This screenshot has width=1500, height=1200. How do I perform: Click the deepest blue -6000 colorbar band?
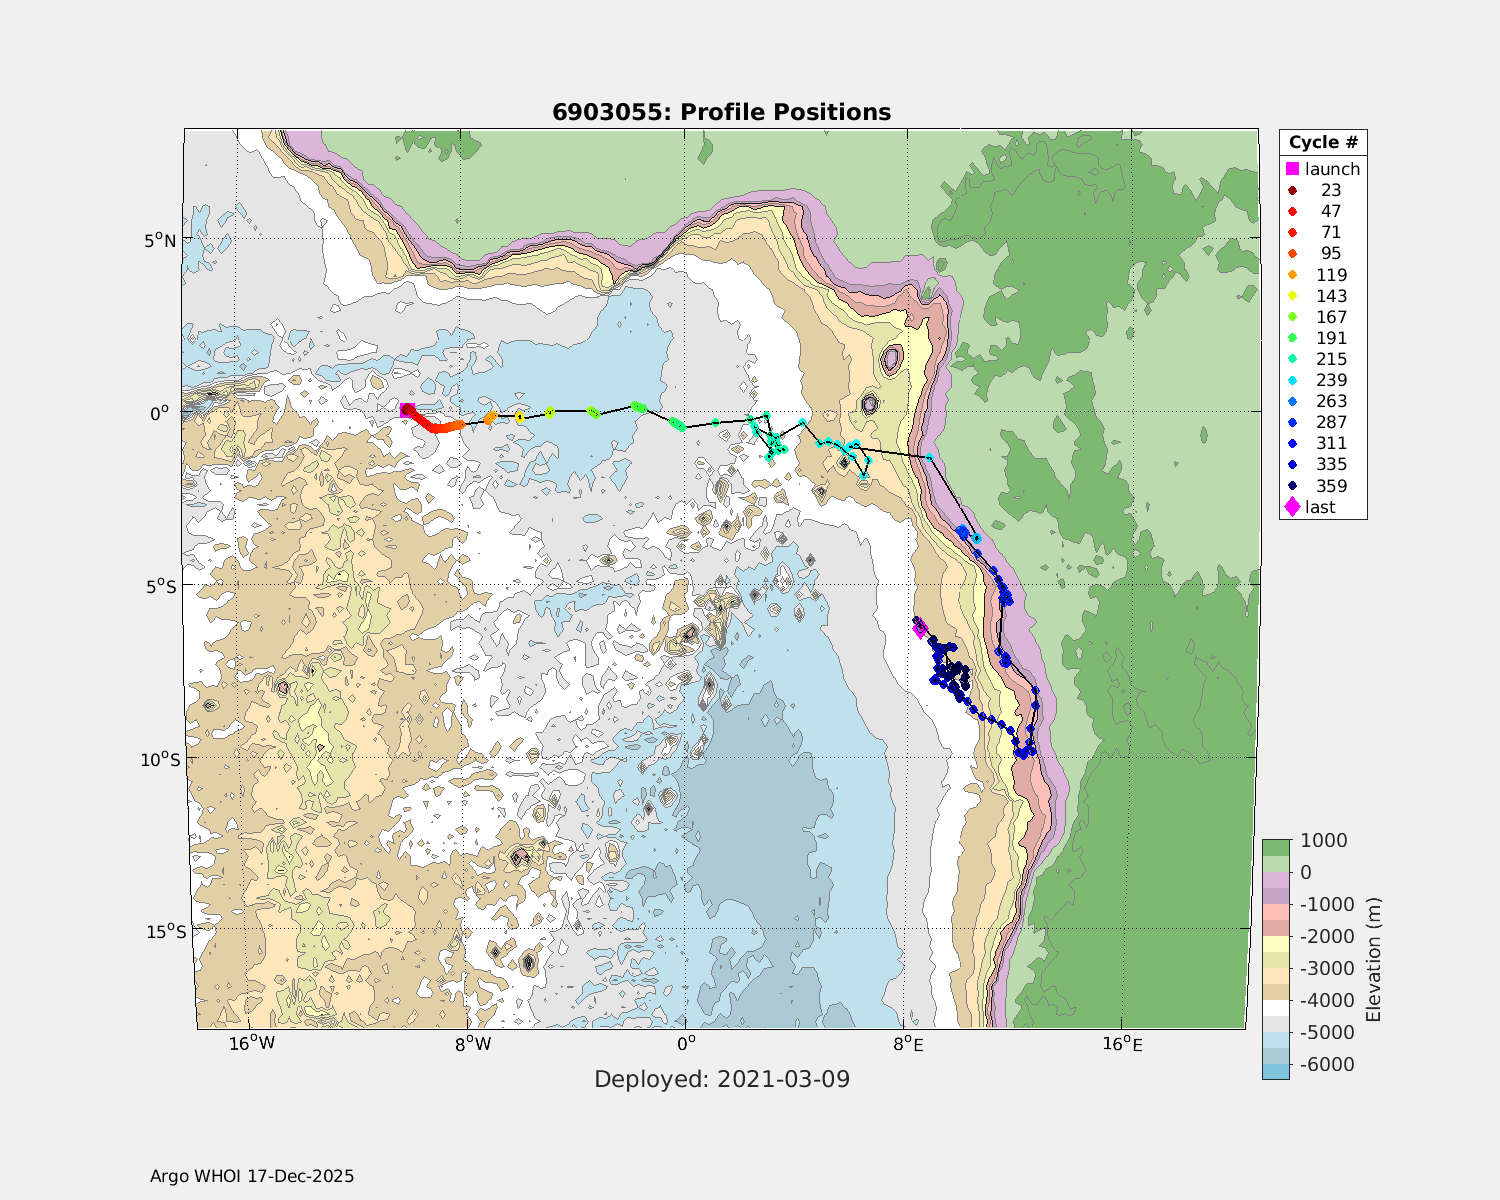(1275, 1071)
